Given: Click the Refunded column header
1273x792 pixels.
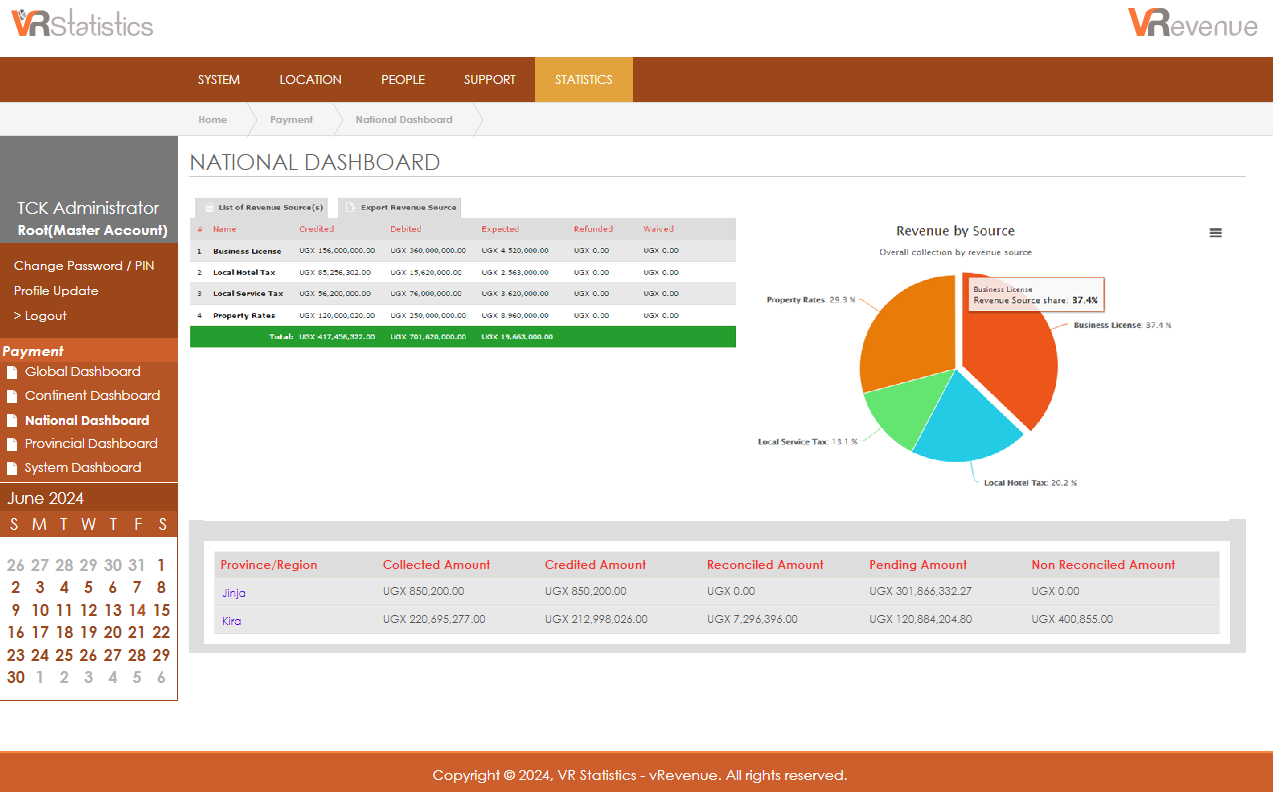Looking at the screenshot, I should click(x=593, y=229).
